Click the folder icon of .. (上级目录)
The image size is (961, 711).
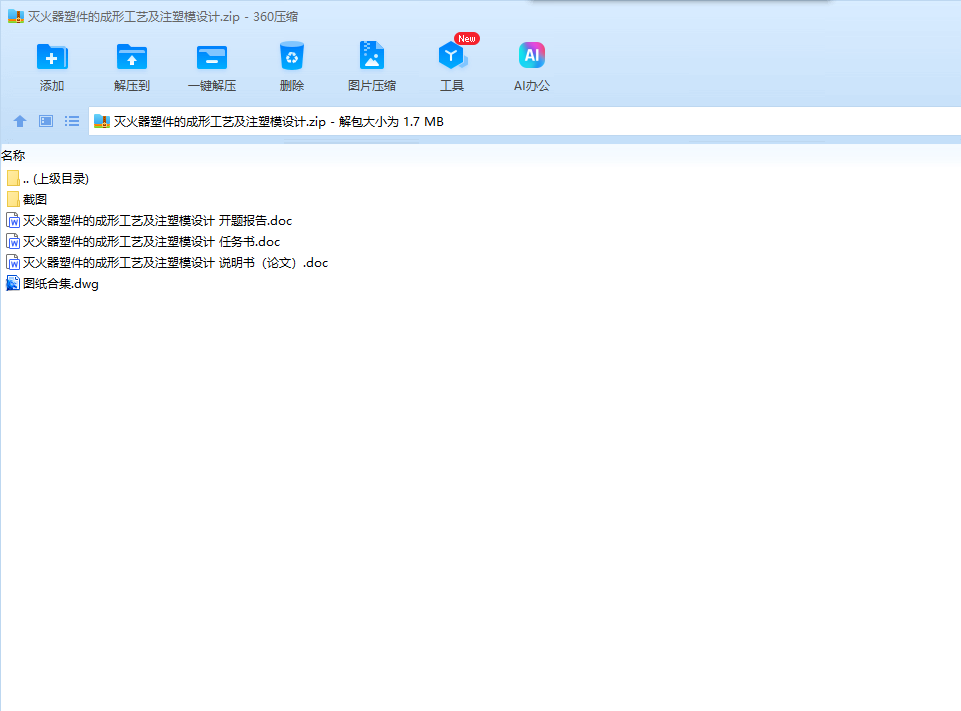[x=13, y=178]
